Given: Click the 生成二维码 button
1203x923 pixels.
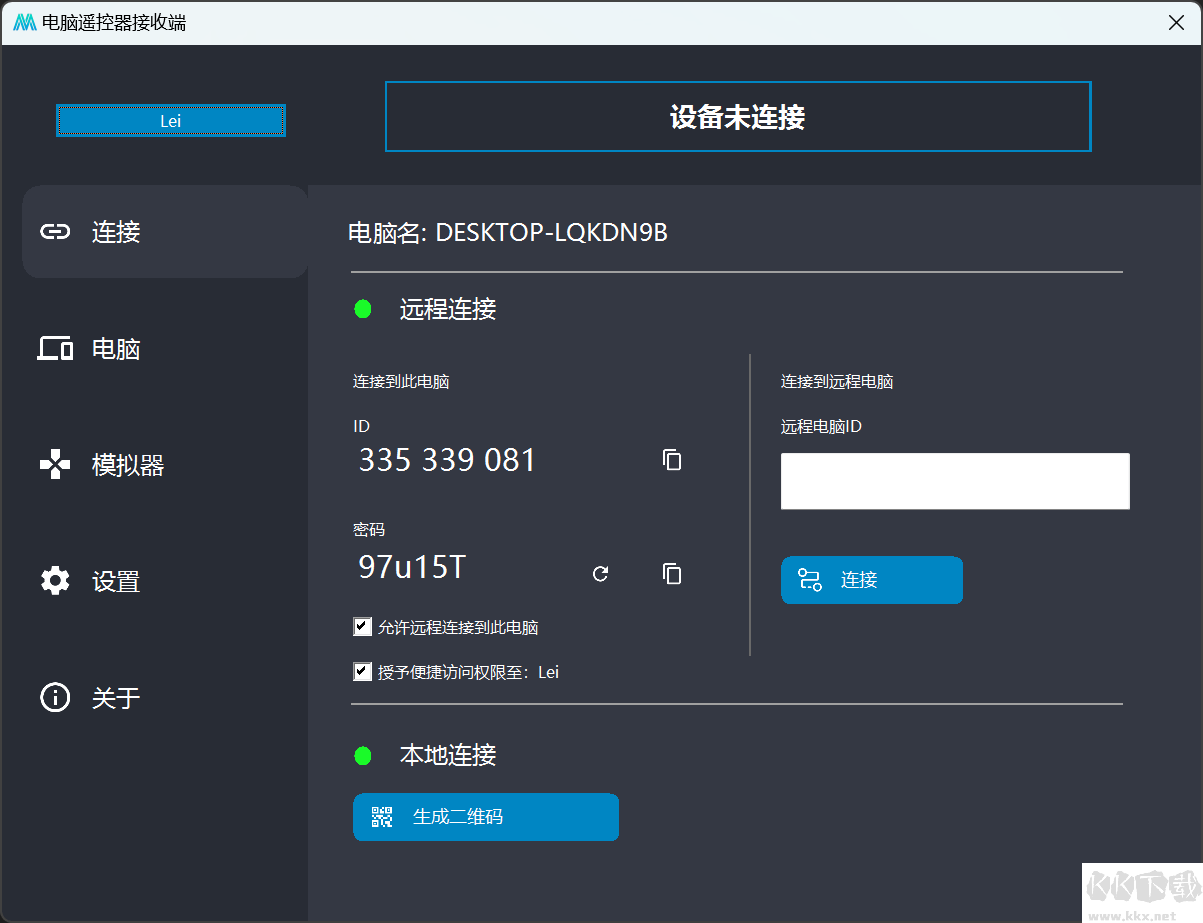Looking at the screenshot, I should click(x=486, y=817).
